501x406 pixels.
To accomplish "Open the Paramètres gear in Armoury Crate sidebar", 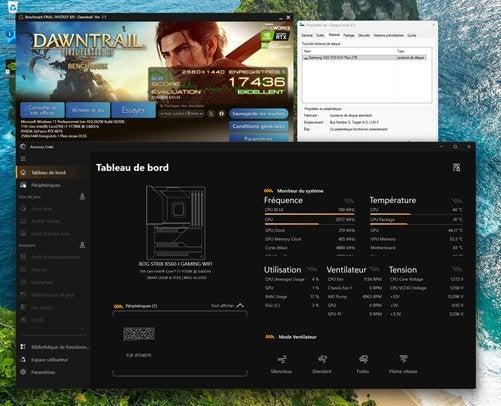I will [23, 372].
